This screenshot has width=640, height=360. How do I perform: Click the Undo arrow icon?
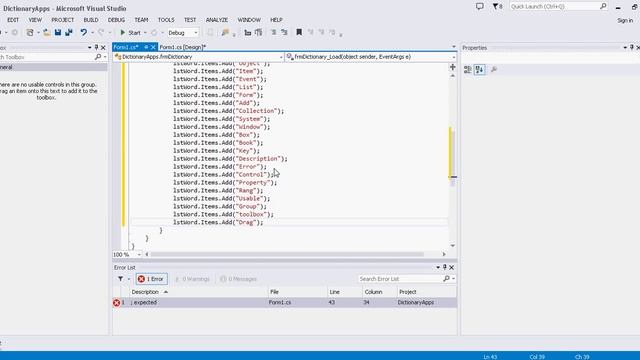click(x=83, y=32)
